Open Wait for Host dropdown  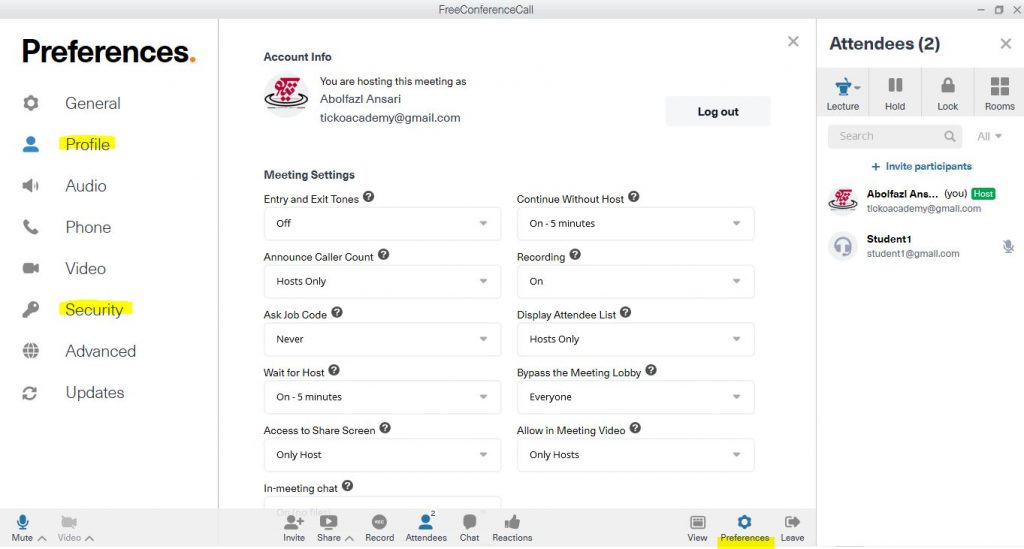(x=382, y=397)
